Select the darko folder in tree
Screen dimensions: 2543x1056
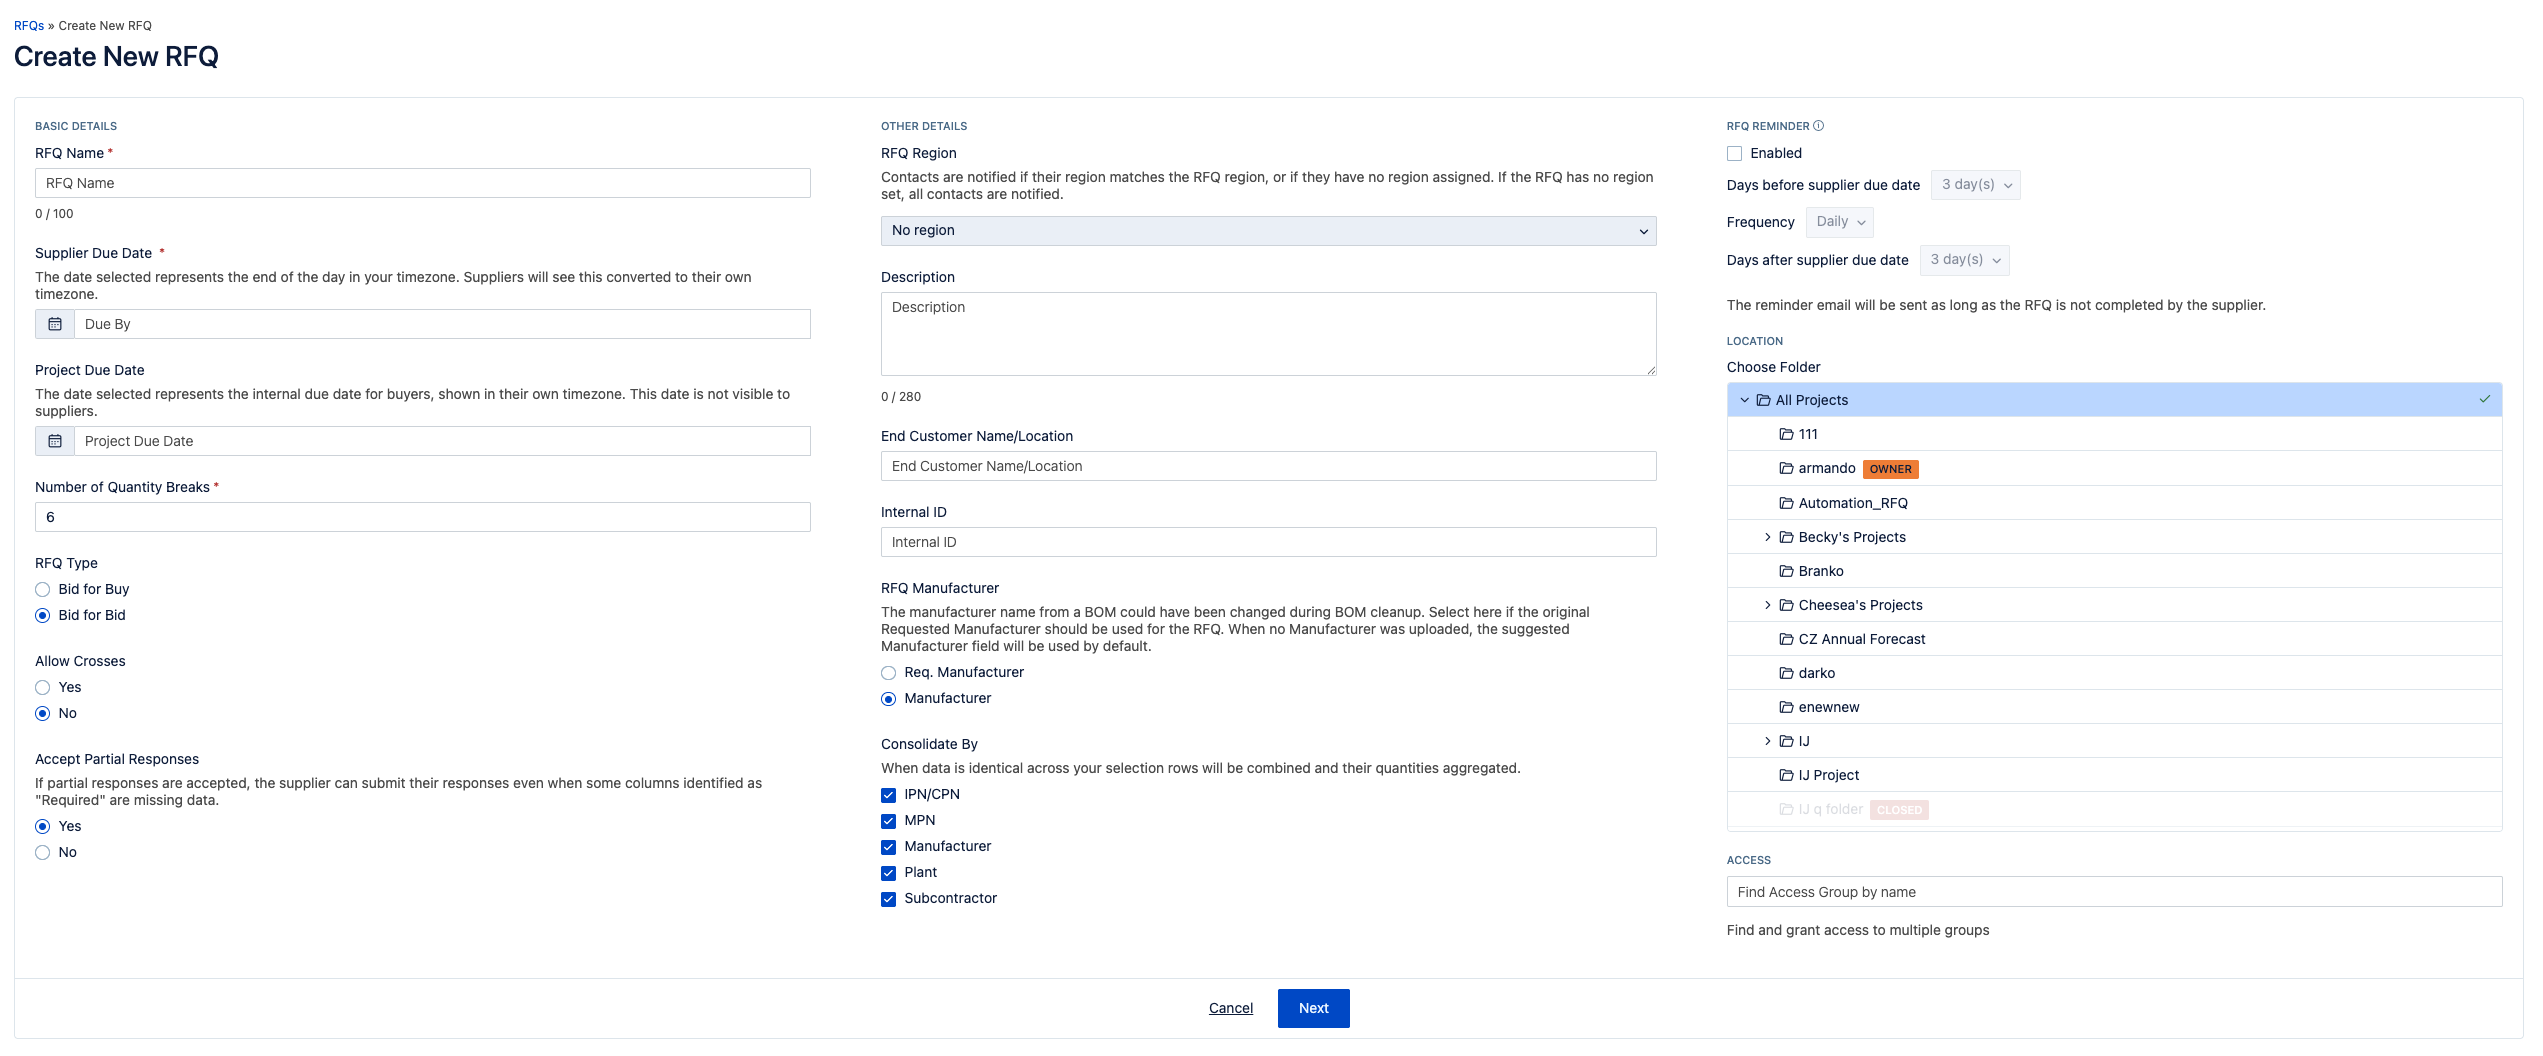coord(1816,673)
